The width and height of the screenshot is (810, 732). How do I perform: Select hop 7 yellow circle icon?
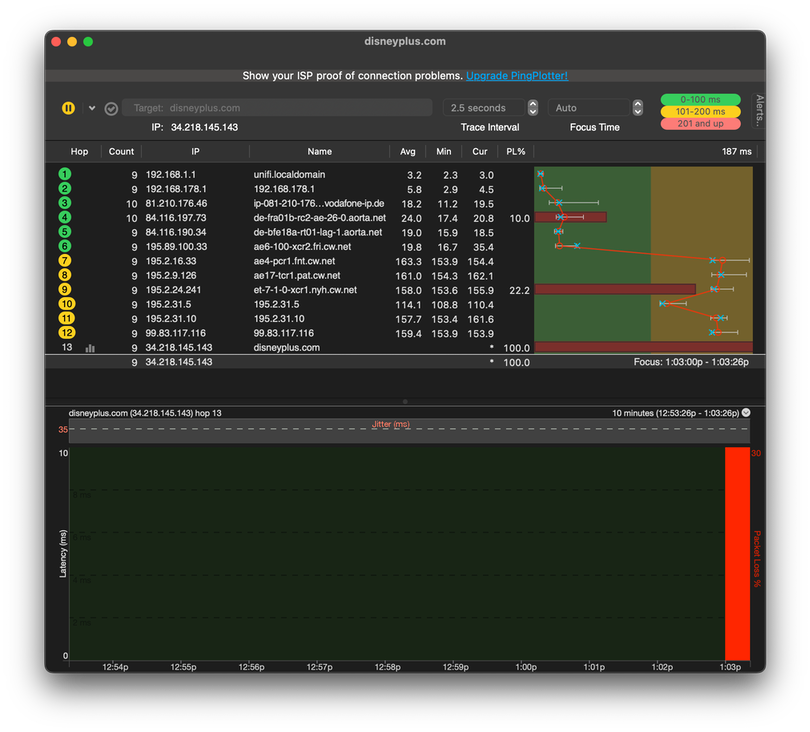coord(65,261)
